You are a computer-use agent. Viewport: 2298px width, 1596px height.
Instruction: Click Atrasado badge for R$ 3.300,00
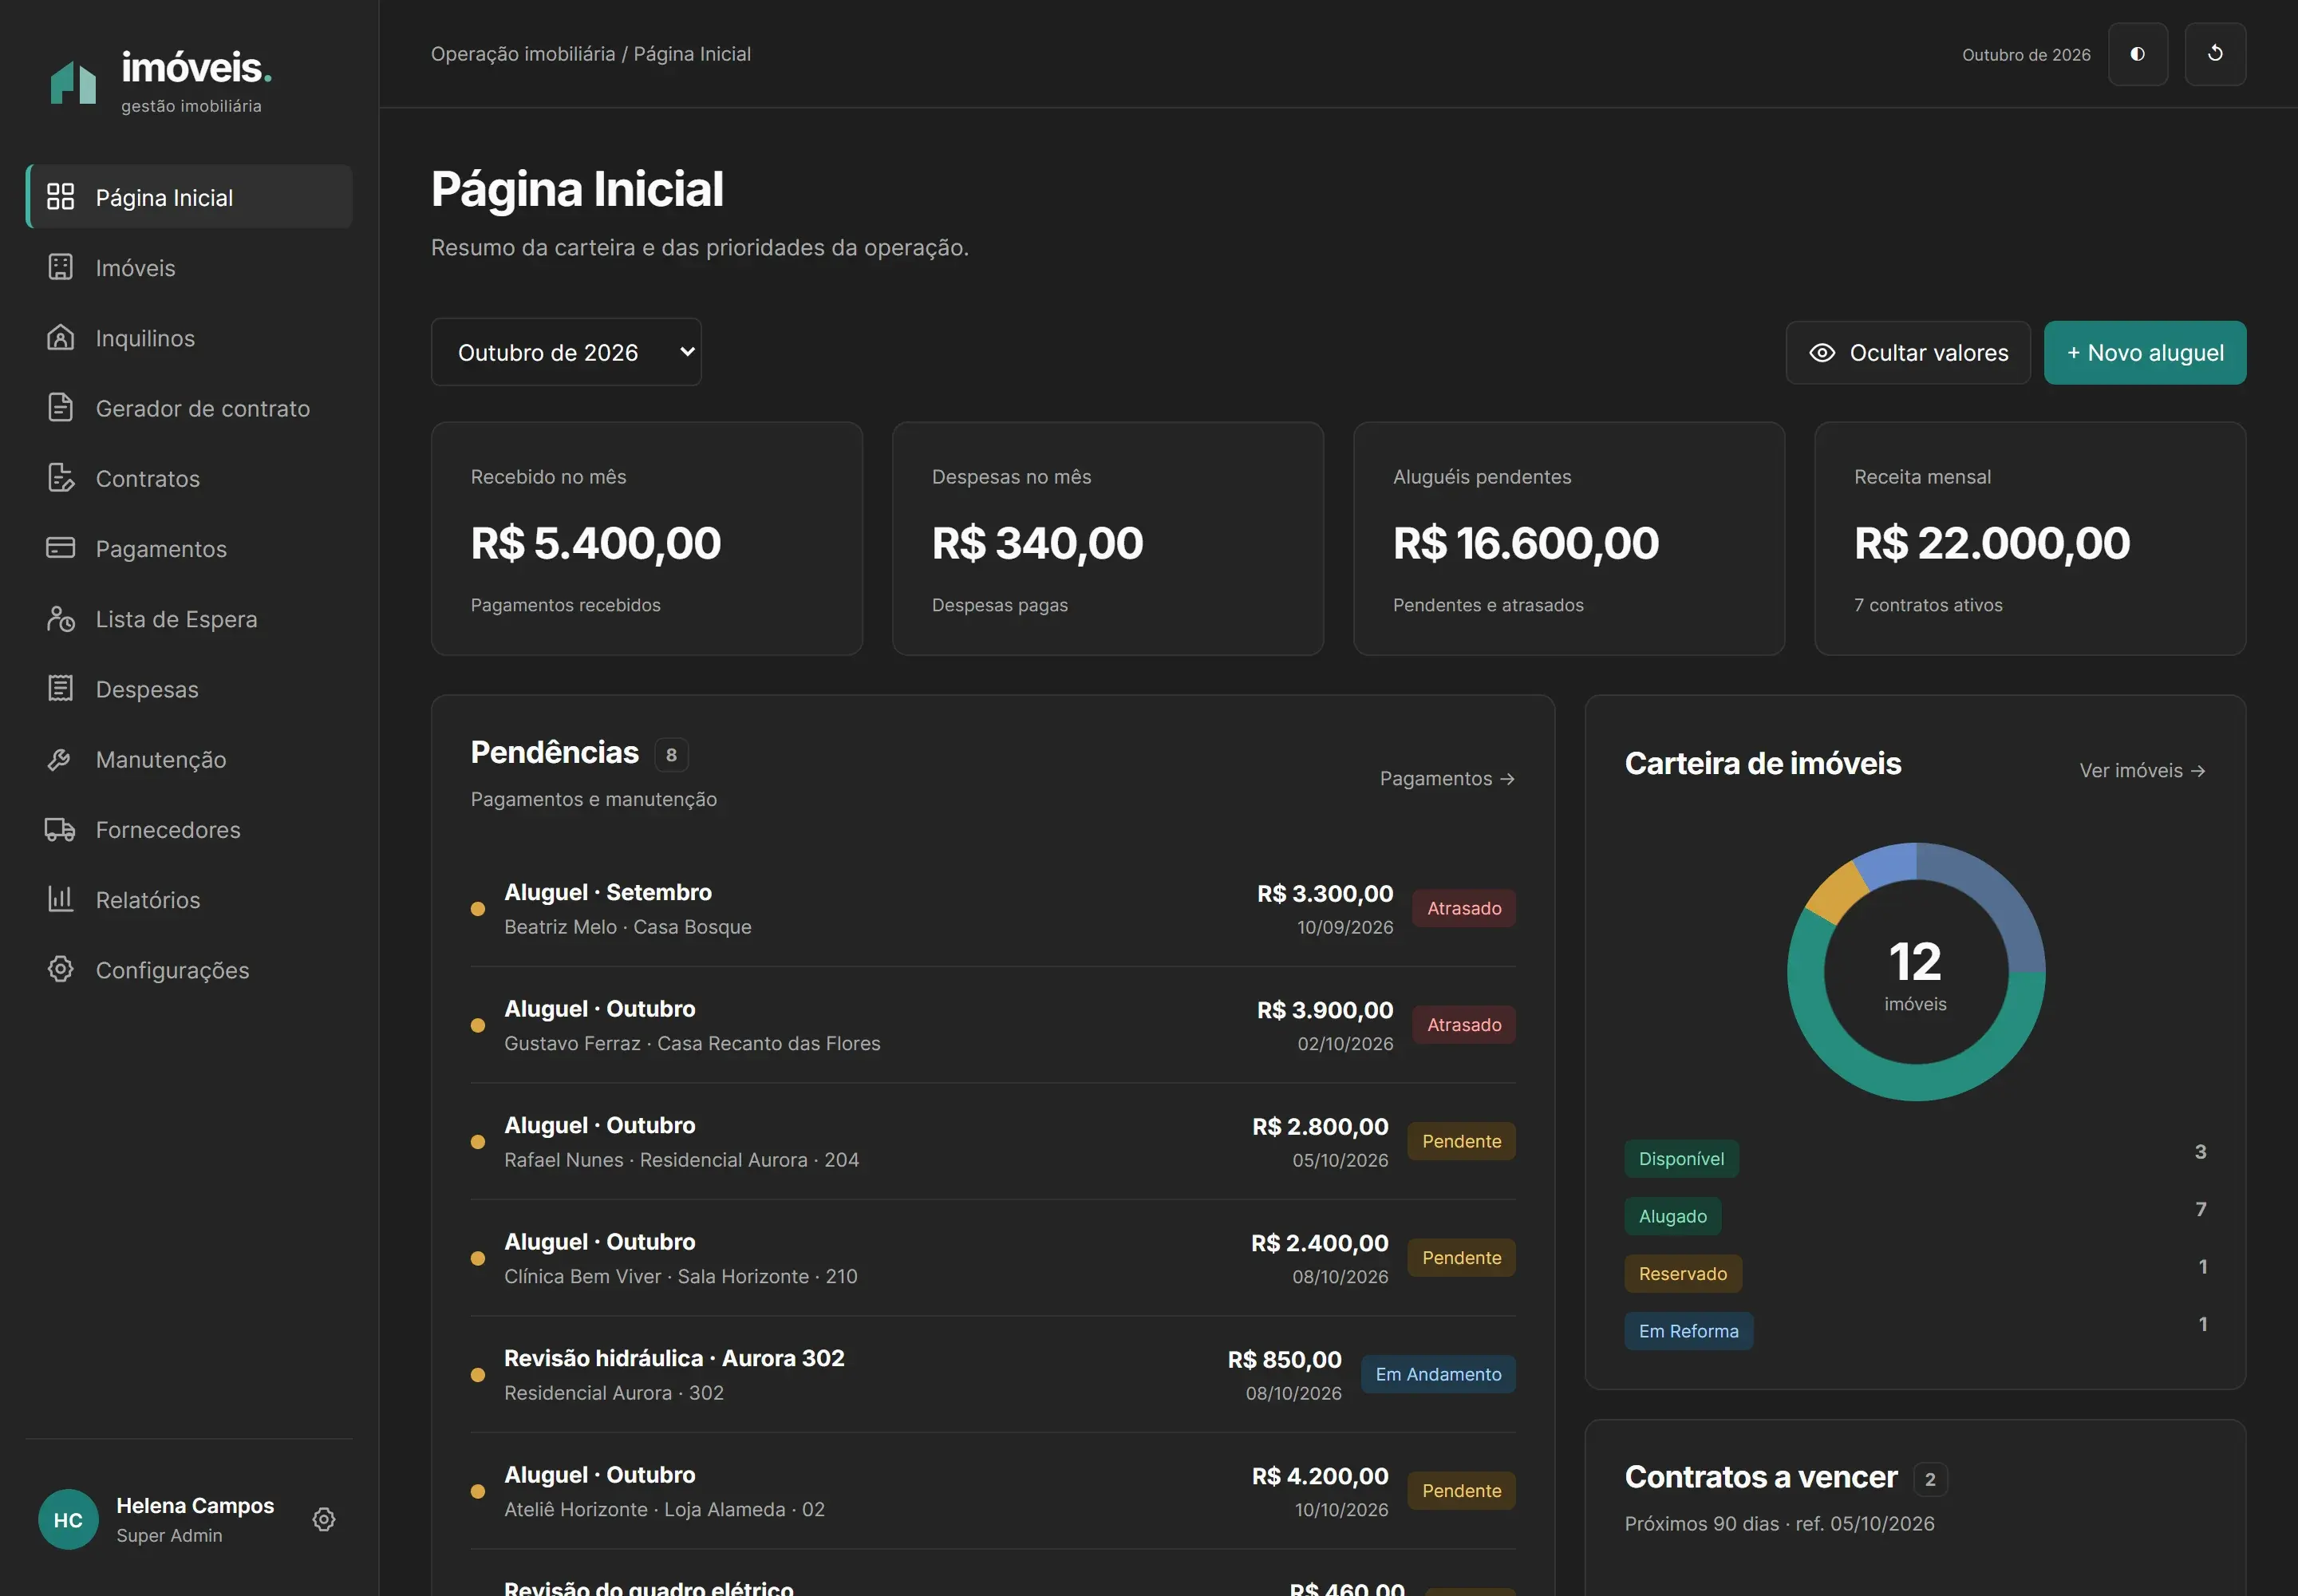tap(1464, 908)
